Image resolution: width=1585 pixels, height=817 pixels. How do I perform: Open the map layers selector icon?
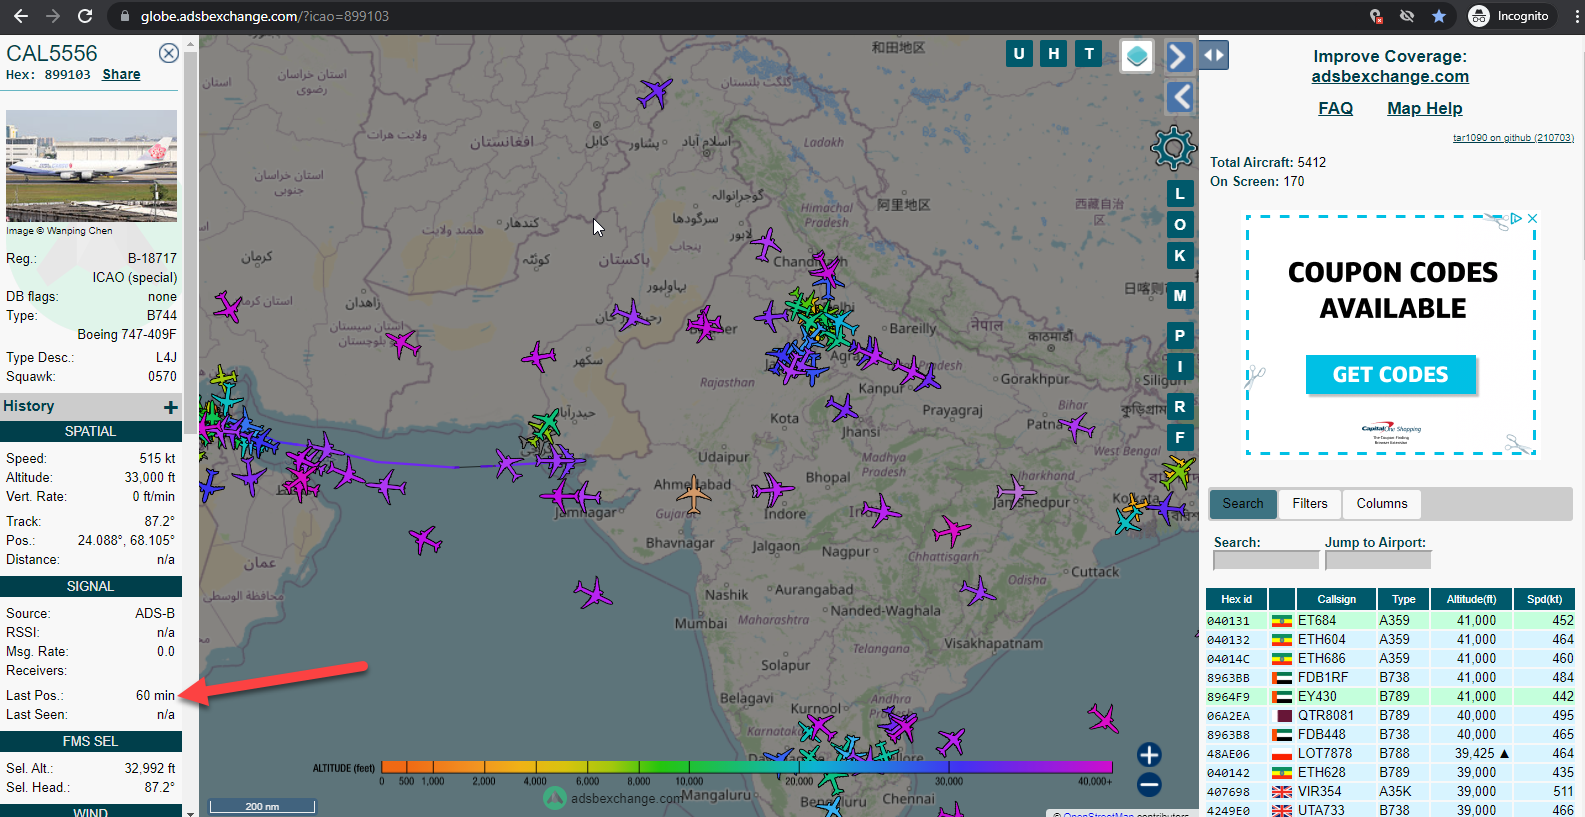1137,56
